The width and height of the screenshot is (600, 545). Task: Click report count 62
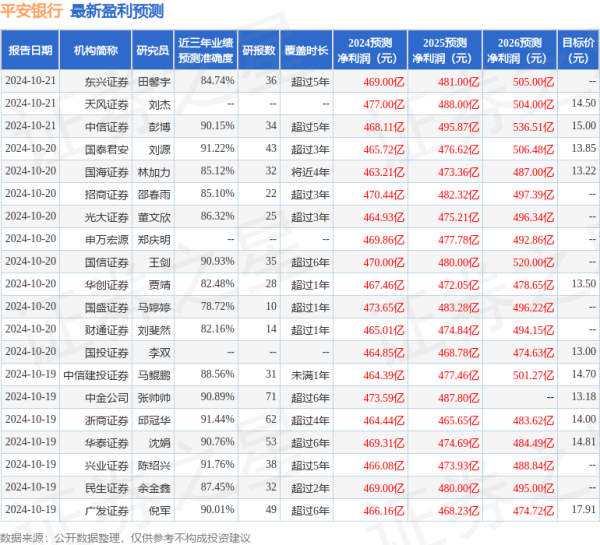click(271, 419)
